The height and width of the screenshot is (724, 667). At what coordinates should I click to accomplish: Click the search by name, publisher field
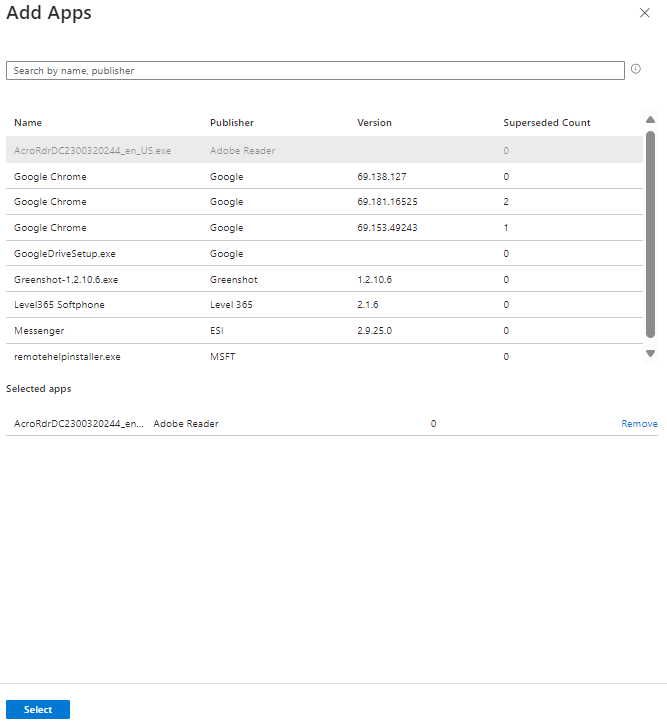click(315, 71)
